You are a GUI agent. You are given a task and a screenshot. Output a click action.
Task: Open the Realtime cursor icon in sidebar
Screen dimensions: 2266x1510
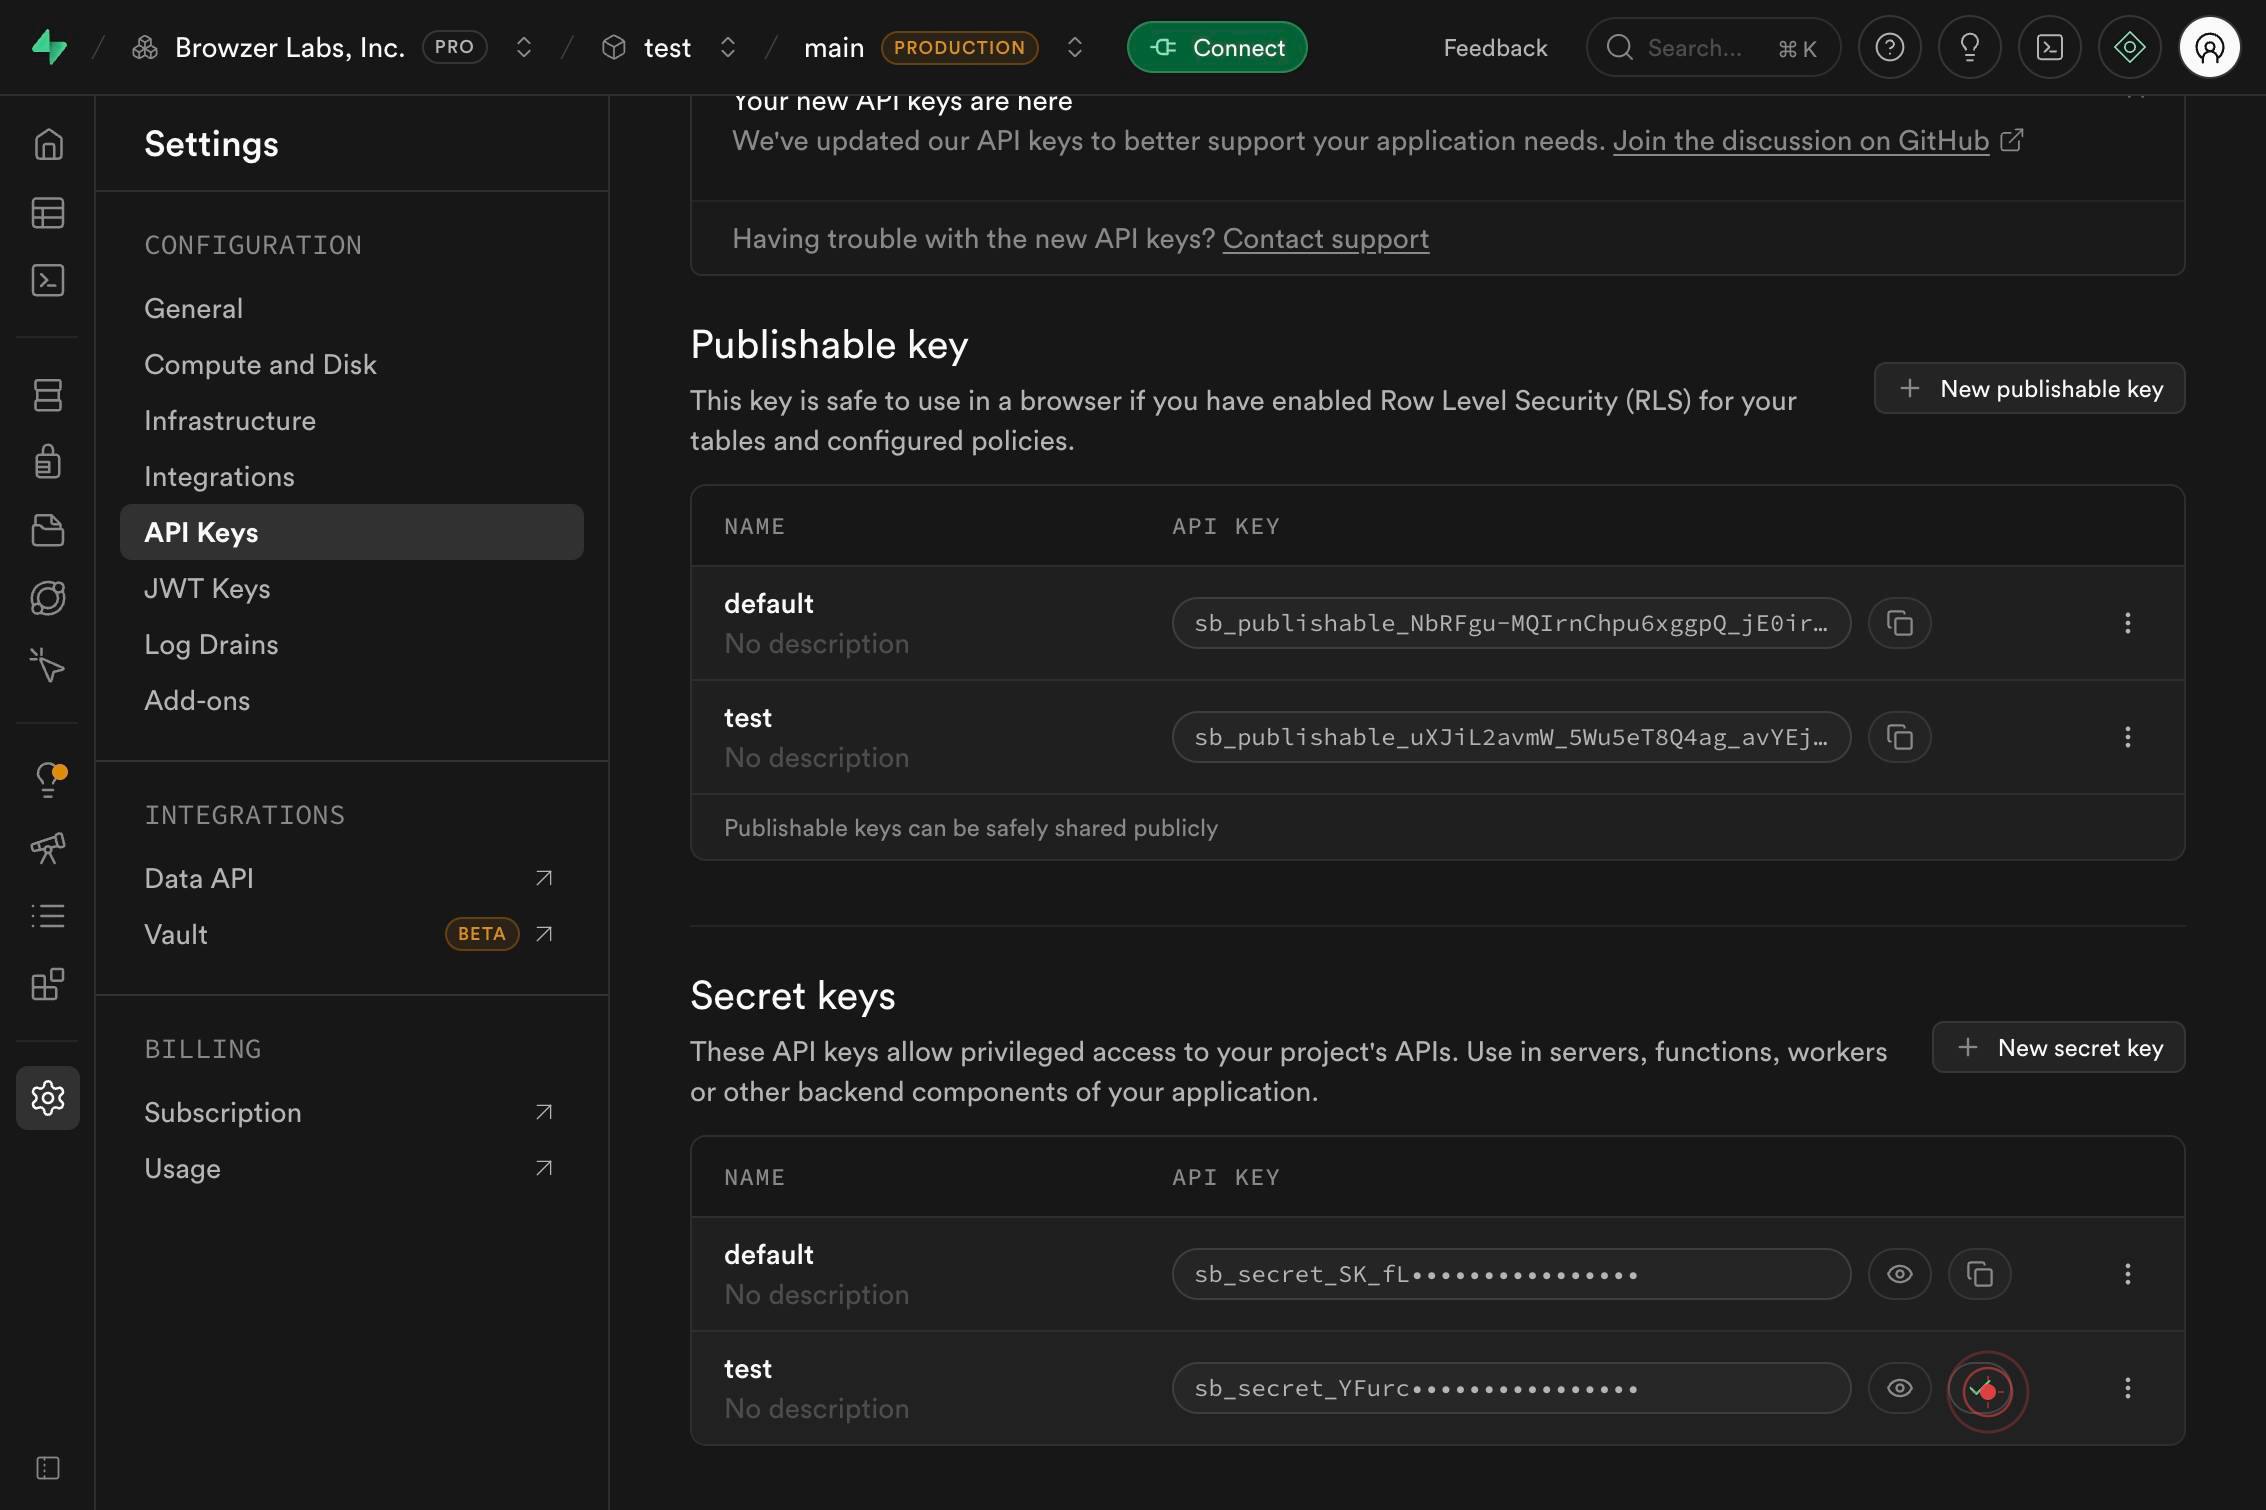48,666
